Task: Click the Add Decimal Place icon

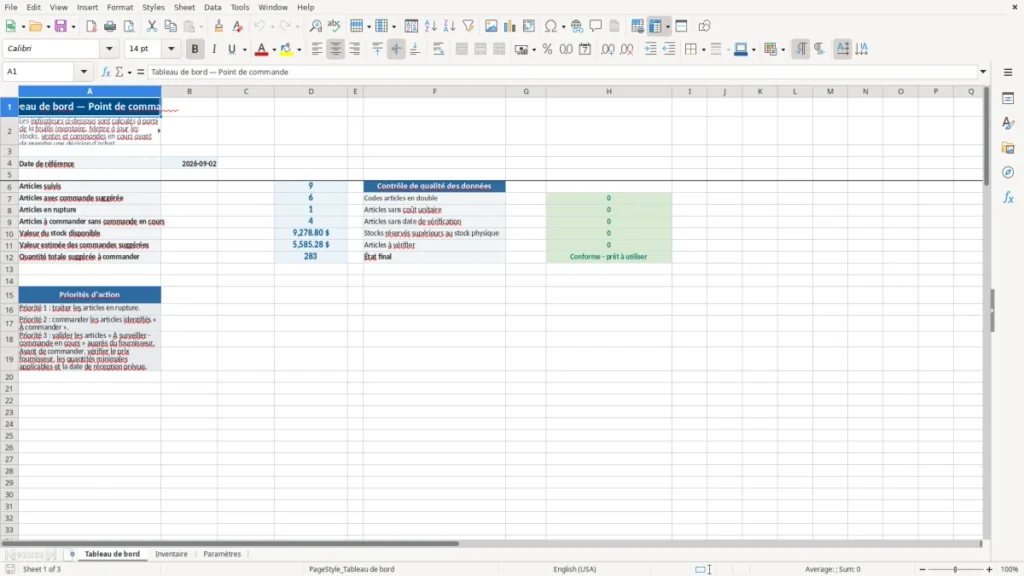Action: coord(607,49)
